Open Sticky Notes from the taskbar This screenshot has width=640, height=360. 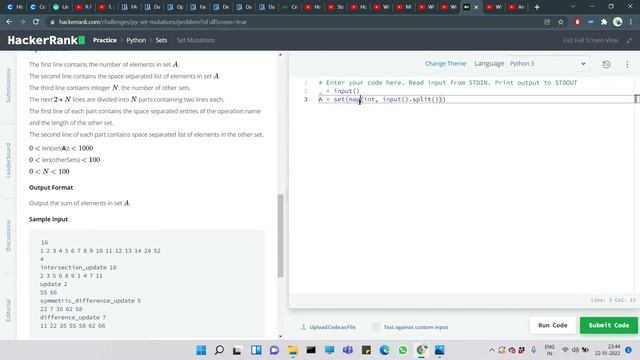pyautogui.click(x=366, y=350)
